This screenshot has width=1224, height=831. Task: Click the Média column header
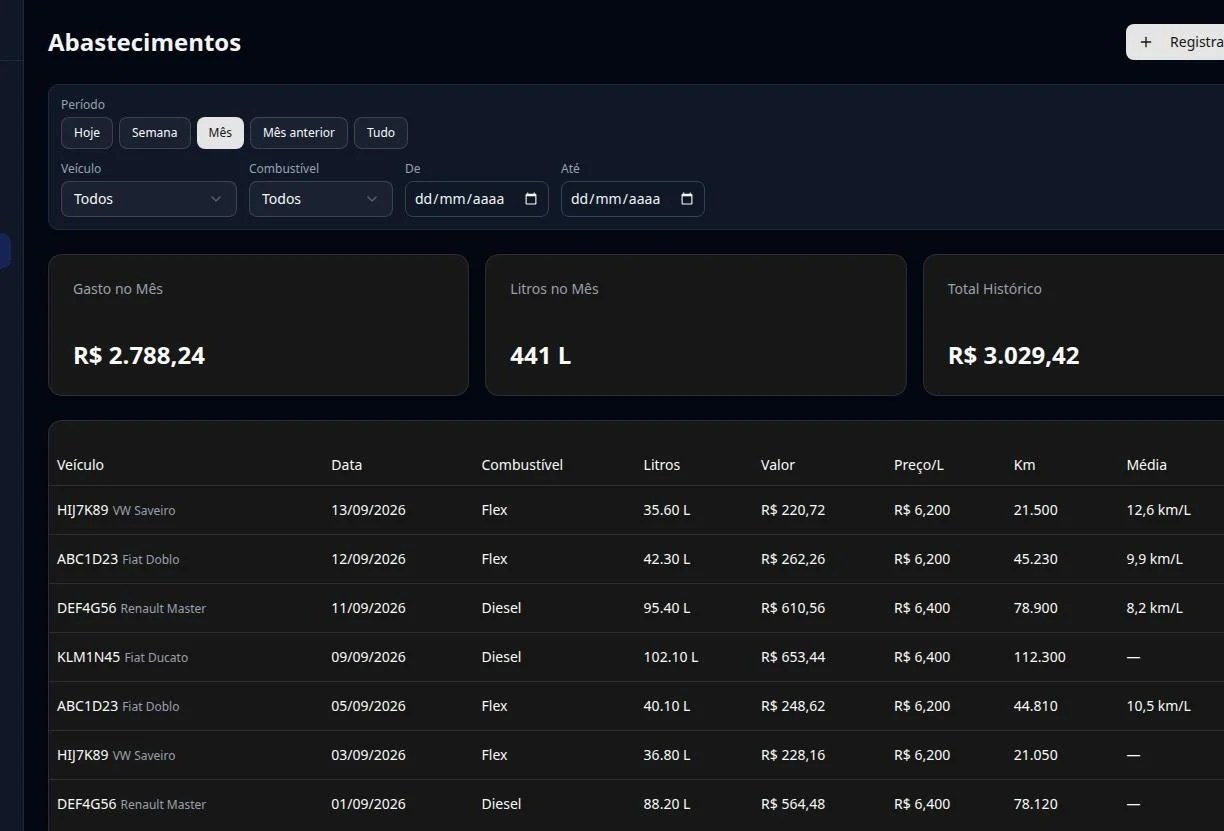(x=1147, y=465)
